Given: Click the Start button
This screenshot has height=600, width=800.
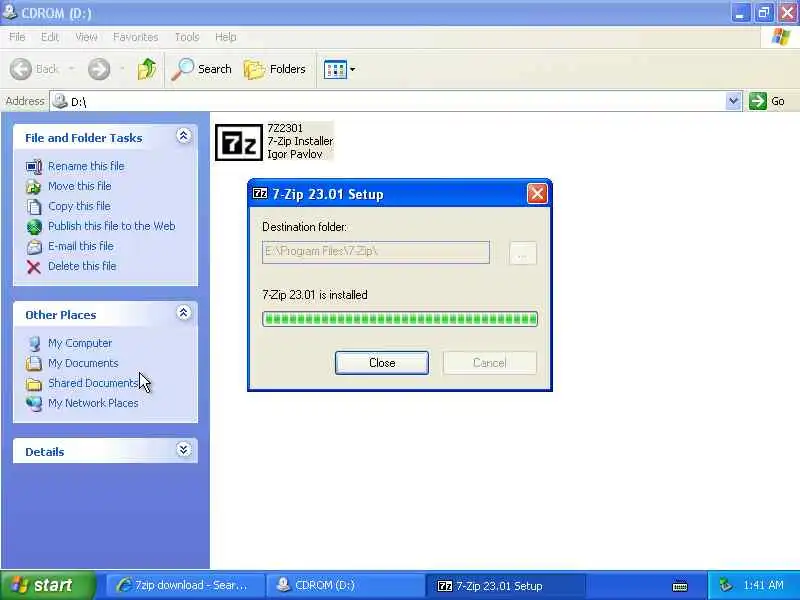Looking at the screenshot, I should 47,585.
